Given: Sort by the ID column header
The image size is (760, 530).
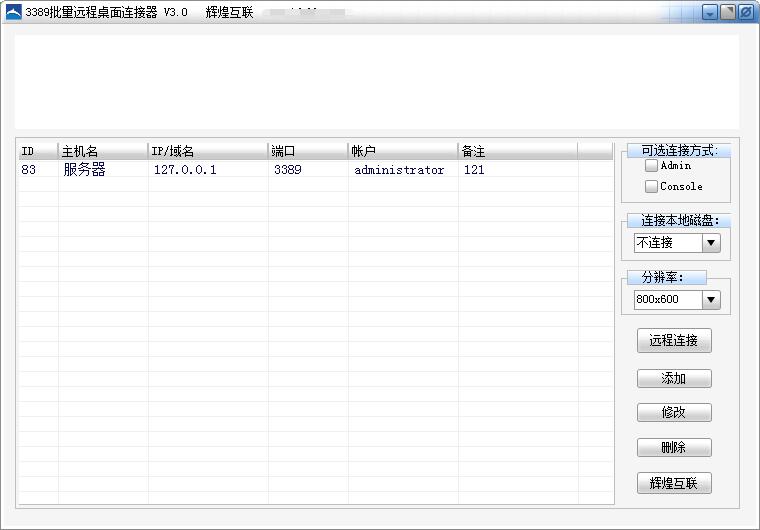Looking at the screenshot, I should pyautogui.click(x=38, y=151).
